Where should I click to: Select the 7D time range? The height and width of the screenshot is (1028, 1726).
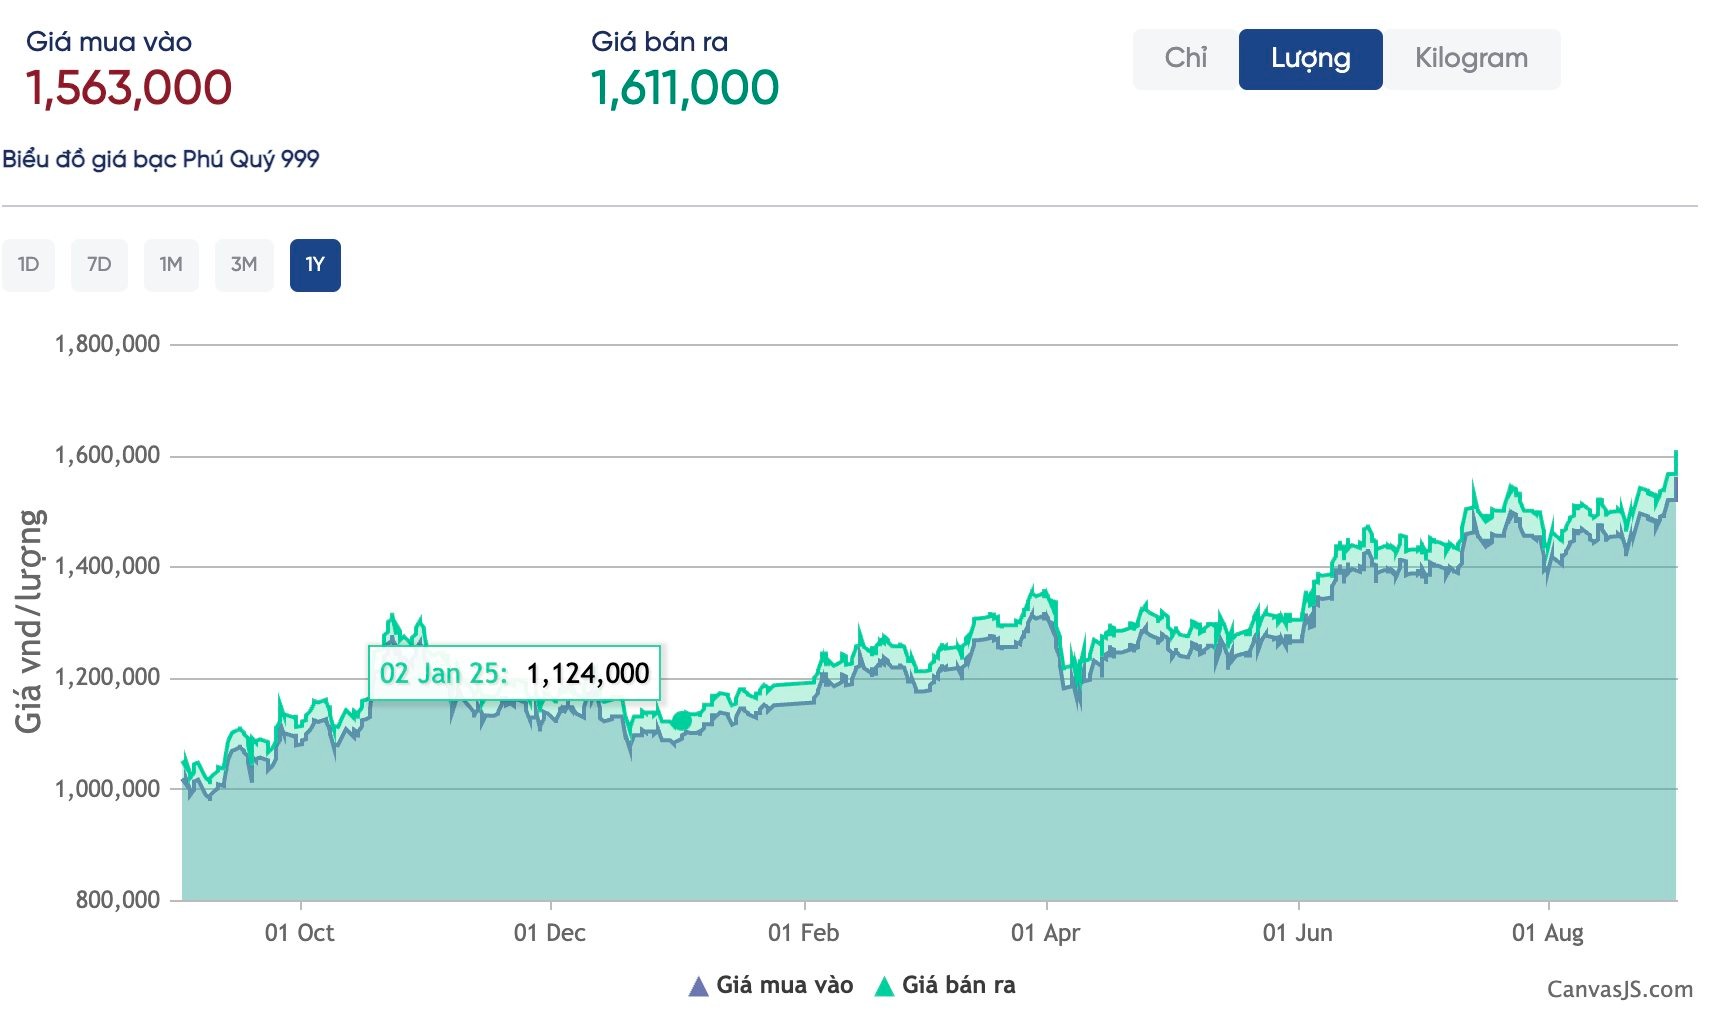99,265
